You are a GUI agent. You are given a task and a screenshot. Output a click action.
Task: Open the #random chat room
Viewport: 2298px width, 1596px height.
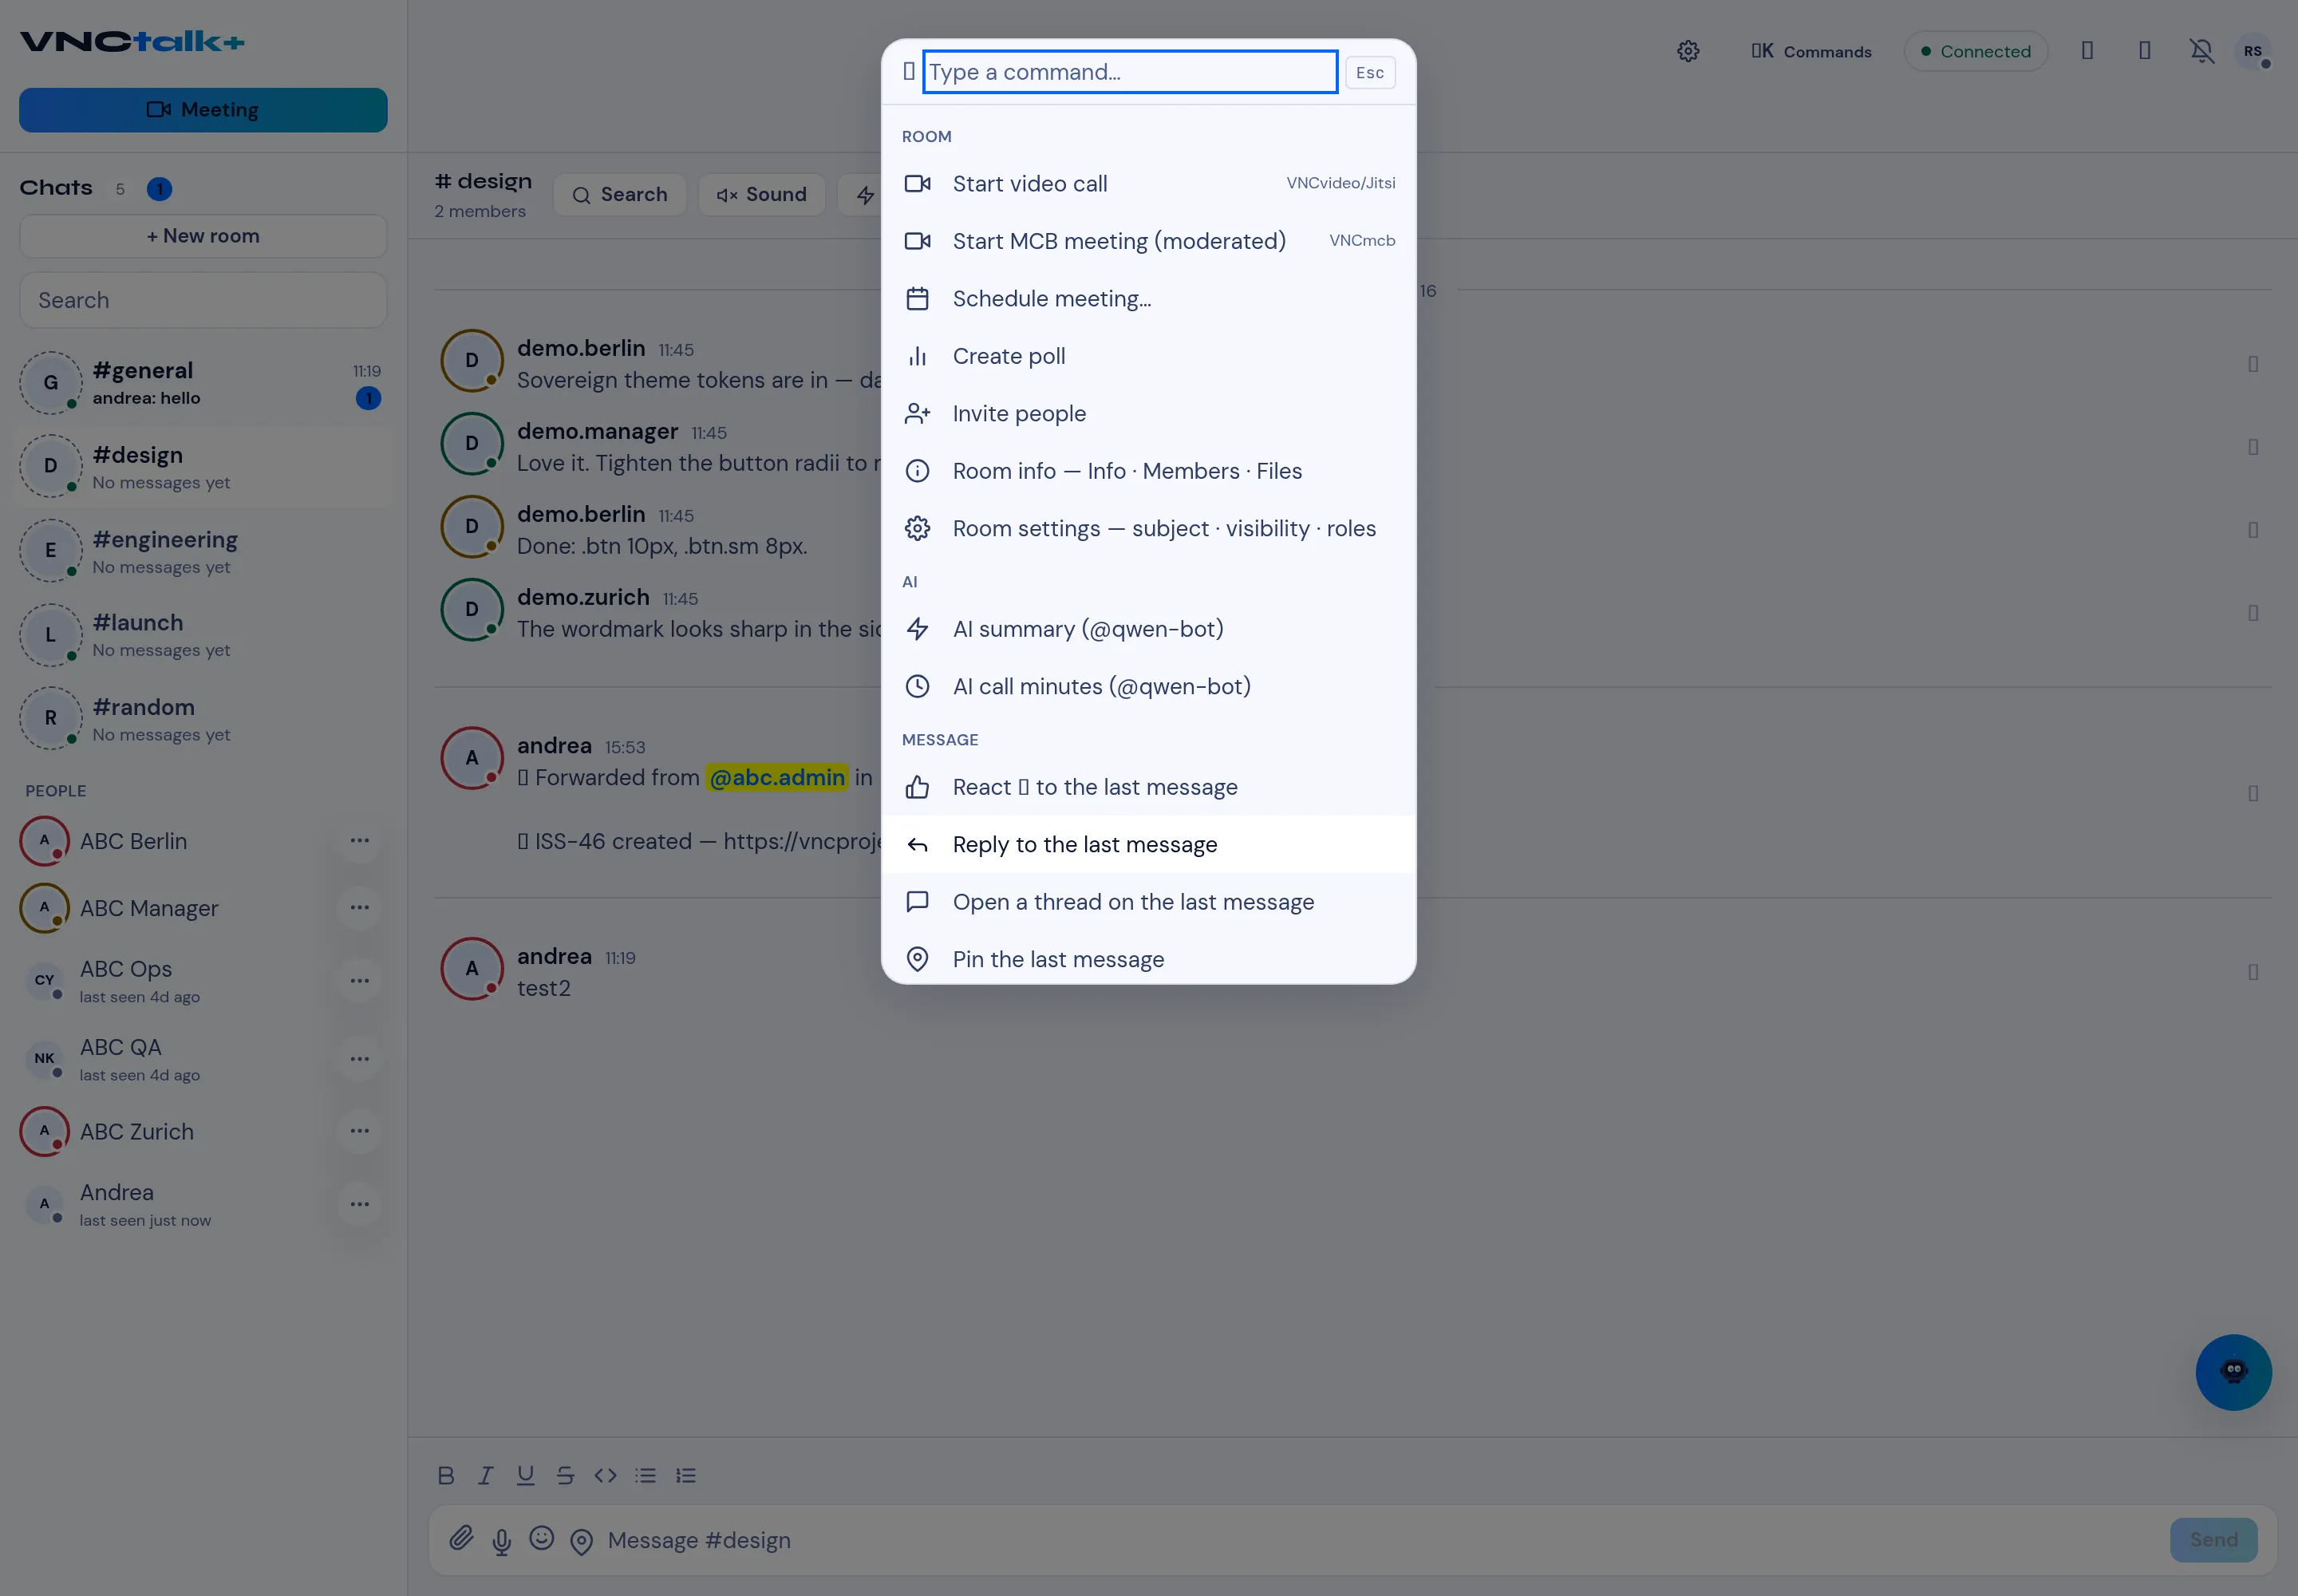(x=203, y=719)
